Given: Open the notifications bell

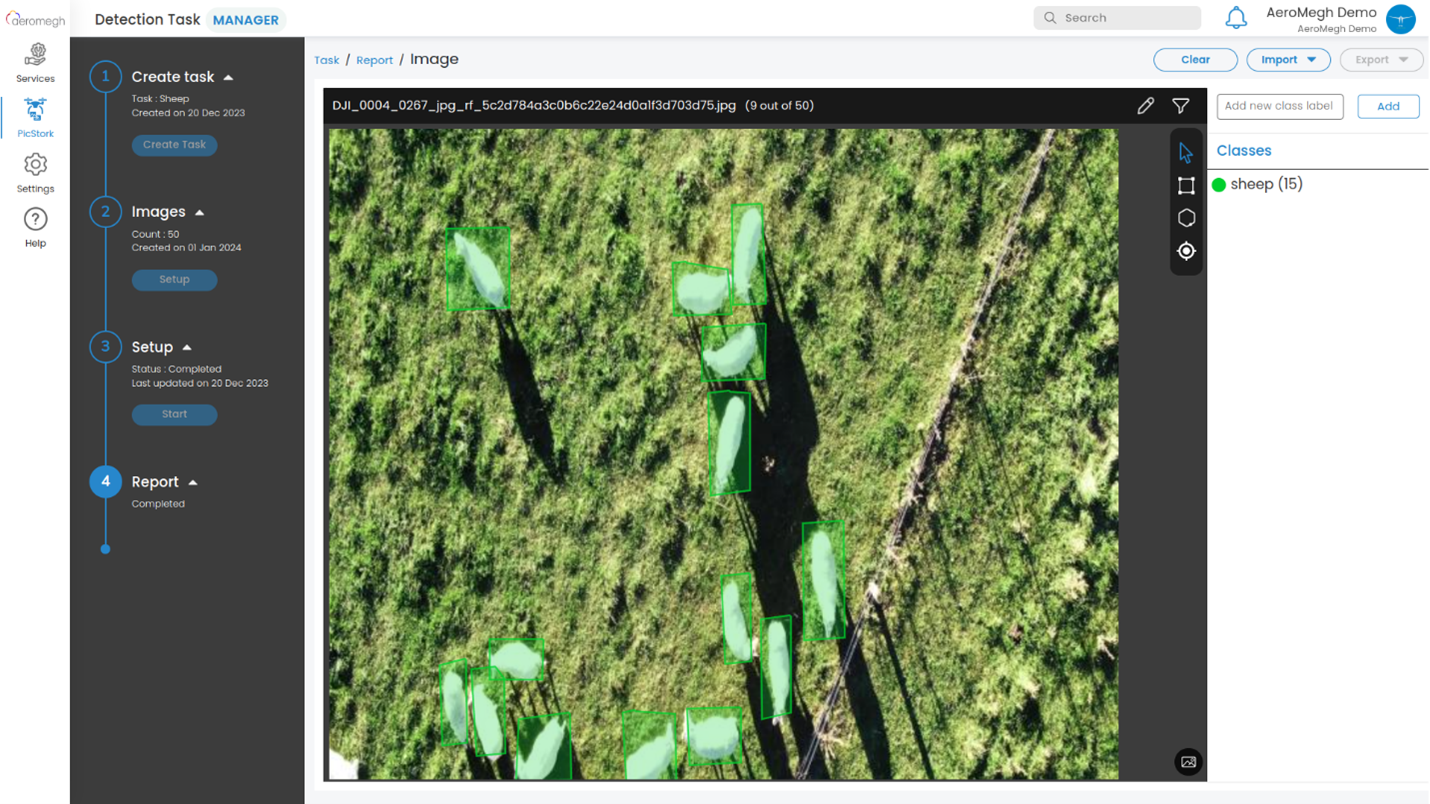Looking at the screenshot, I should coord(1236,18).
